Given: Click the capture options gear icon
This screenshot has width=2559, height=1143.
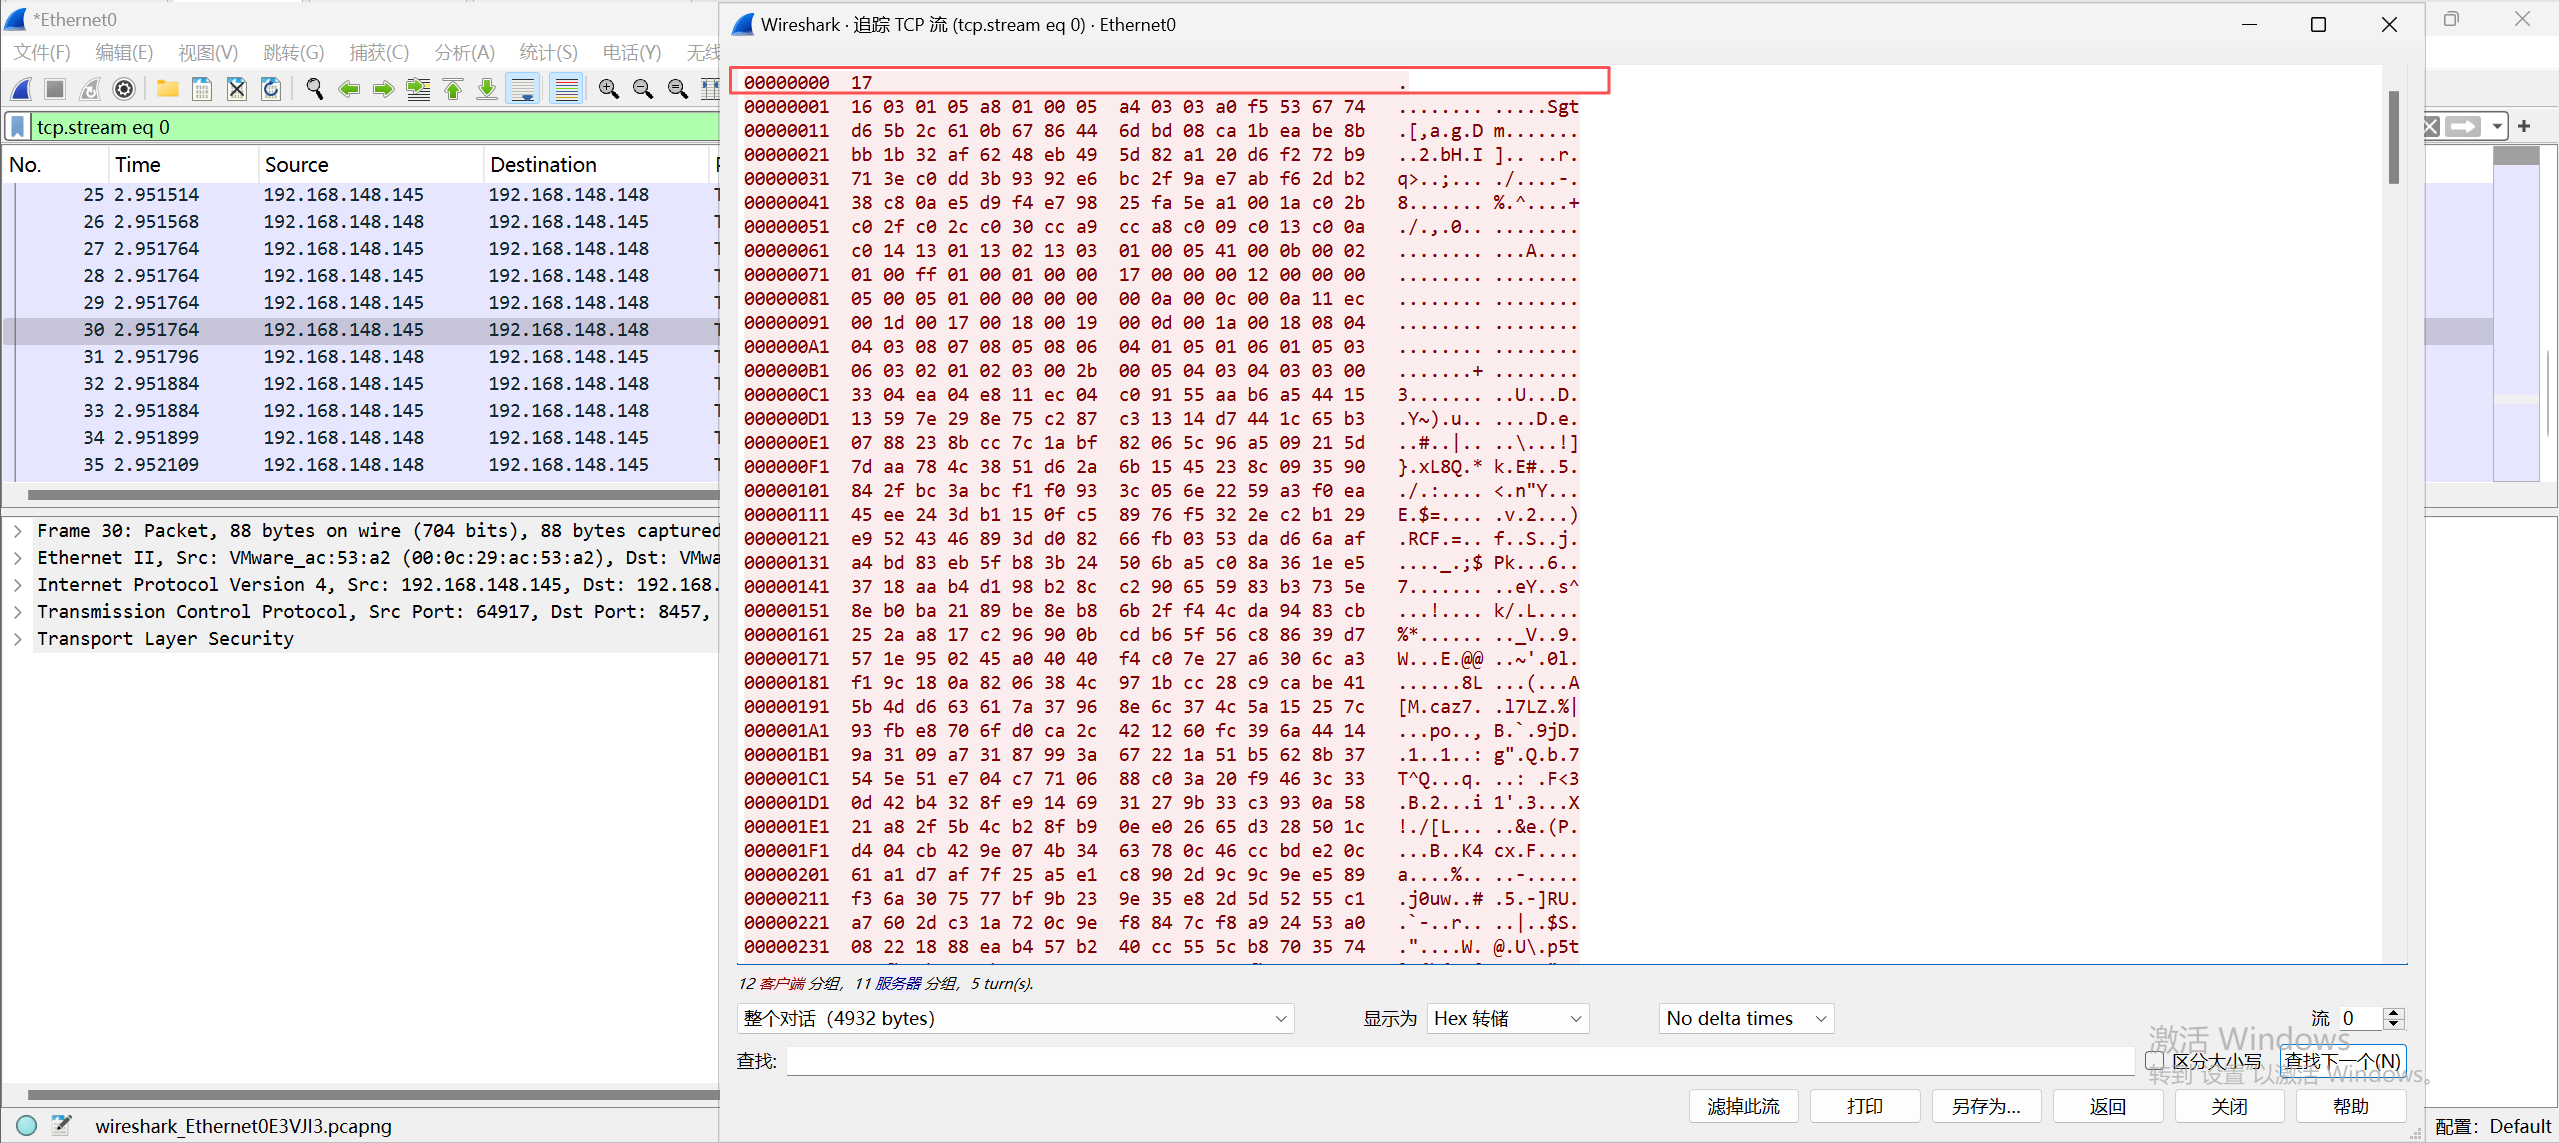Looking at the screenshot, I should 124,89.
